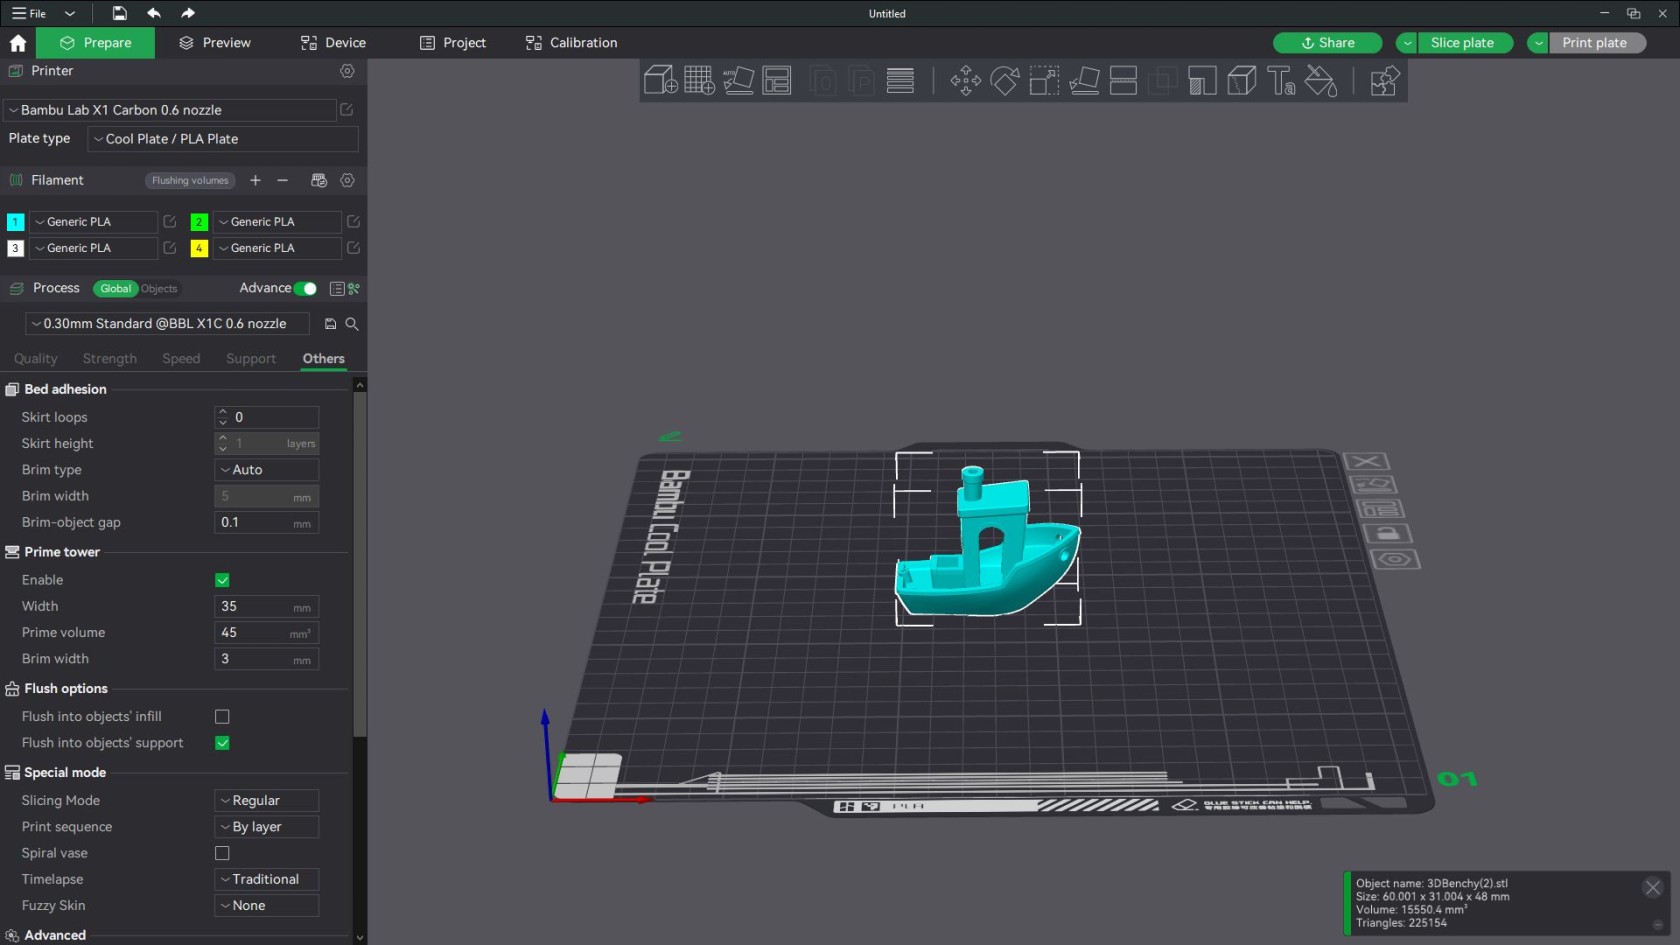Viewport: 1680px width, 945px height.
Task: Select the Text shape tool
Action: point(1281,80)
